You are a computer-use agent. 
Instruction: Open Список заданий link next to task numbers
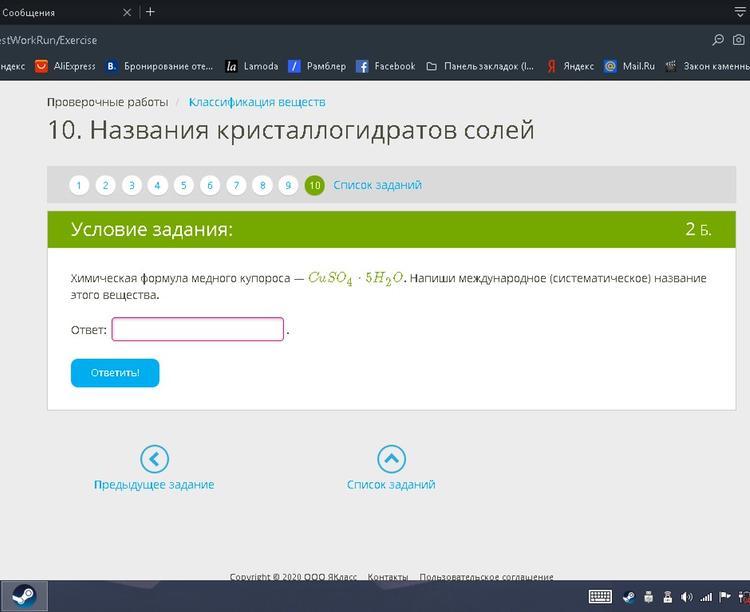(x=377, y=185)
